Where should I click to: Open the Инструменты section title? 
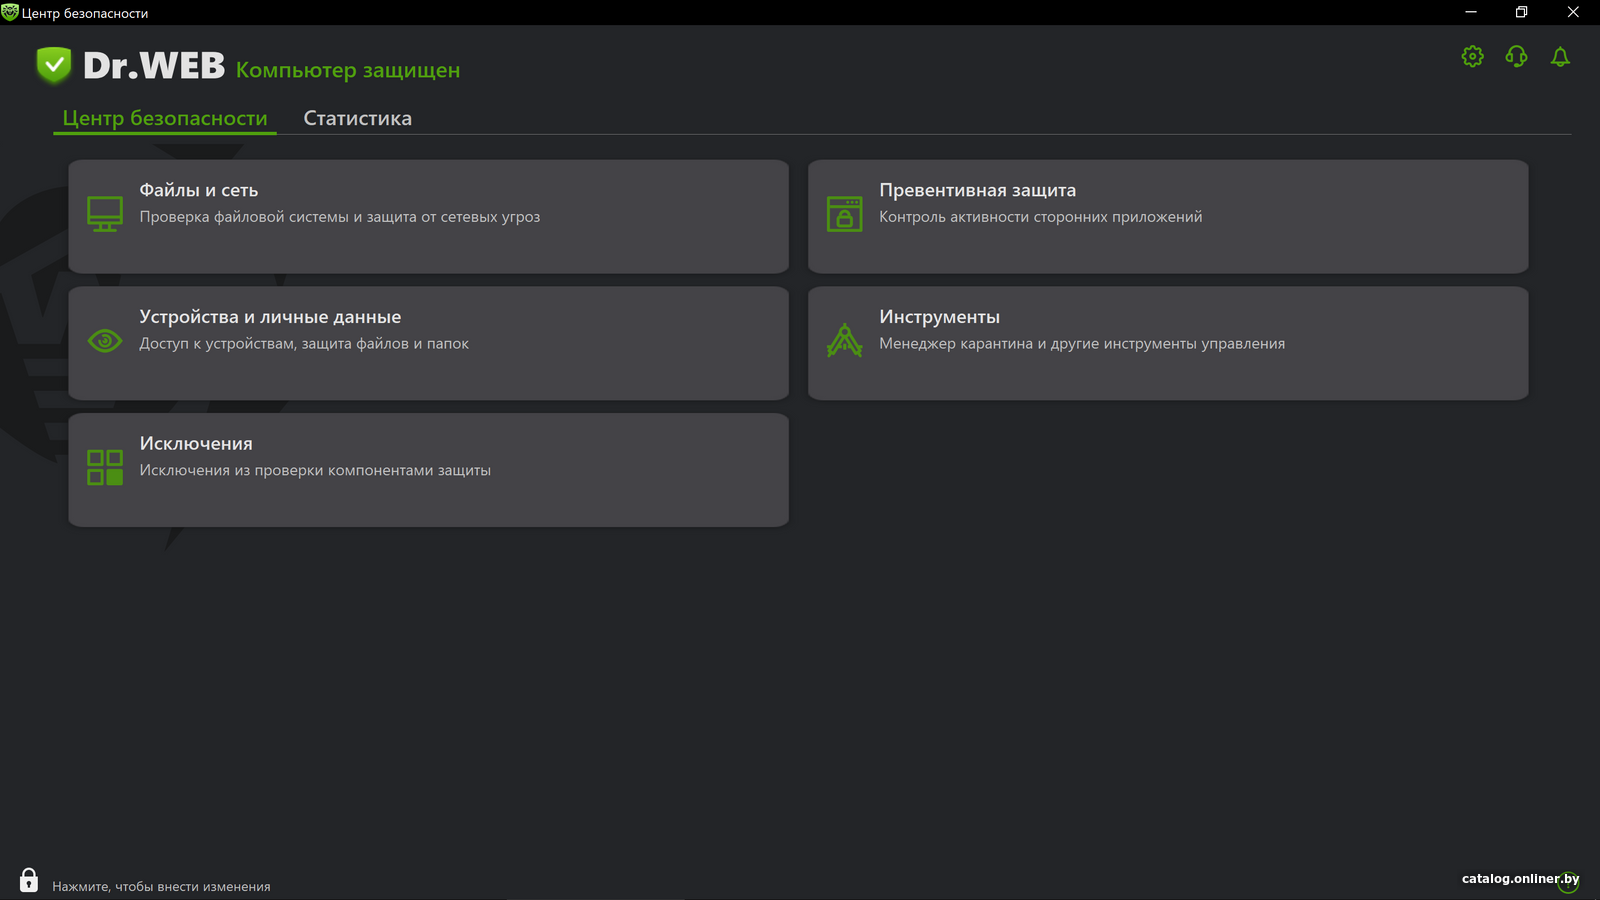[x=940, y=317]
